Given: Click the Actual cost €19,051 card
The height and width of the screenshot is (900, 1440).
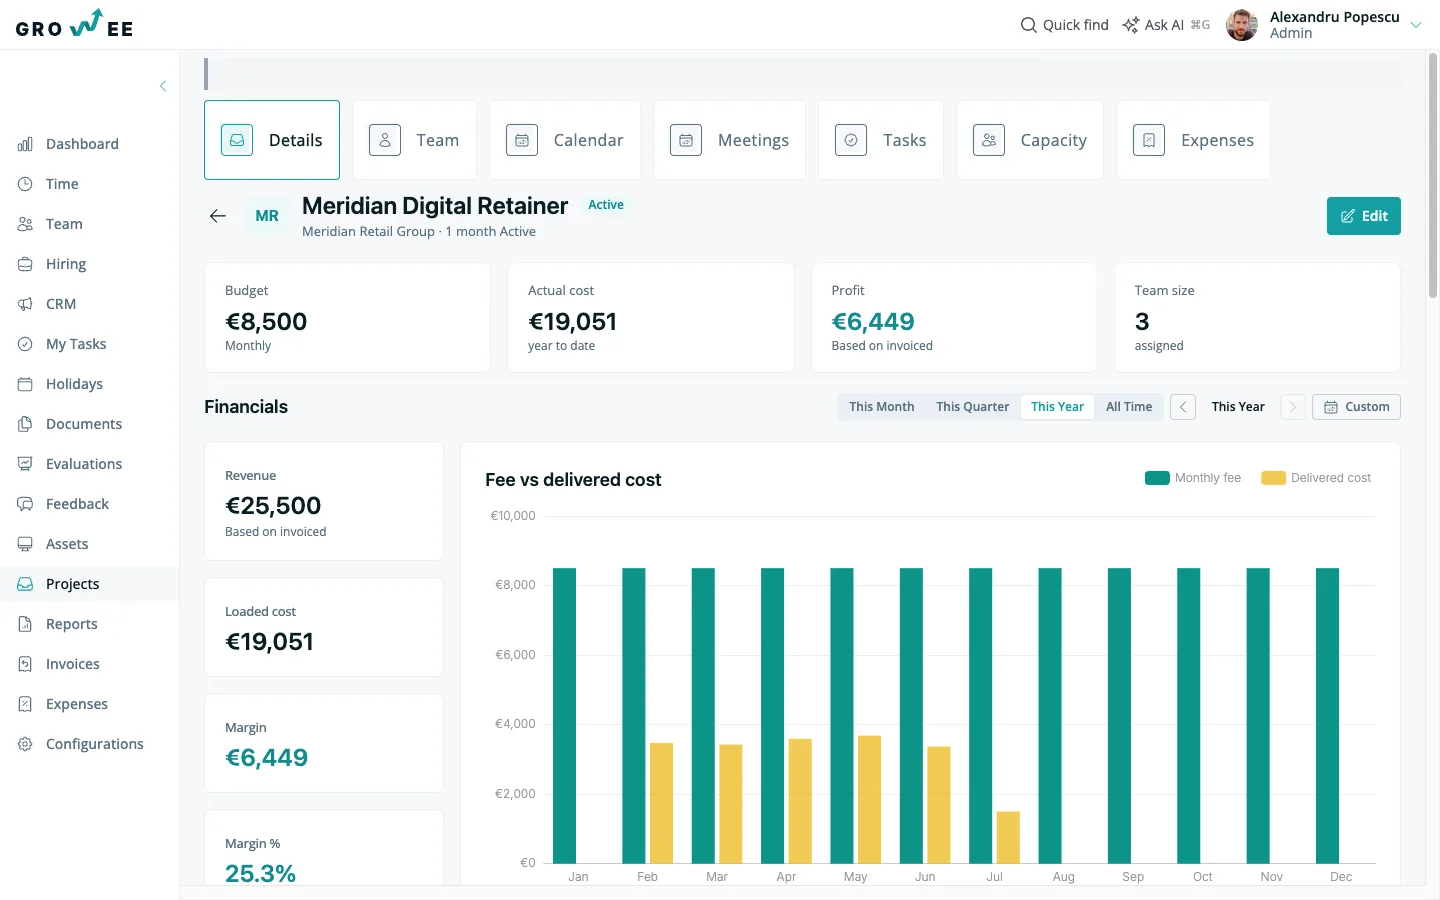Looking at the screenshot, I should coord(651,318).
